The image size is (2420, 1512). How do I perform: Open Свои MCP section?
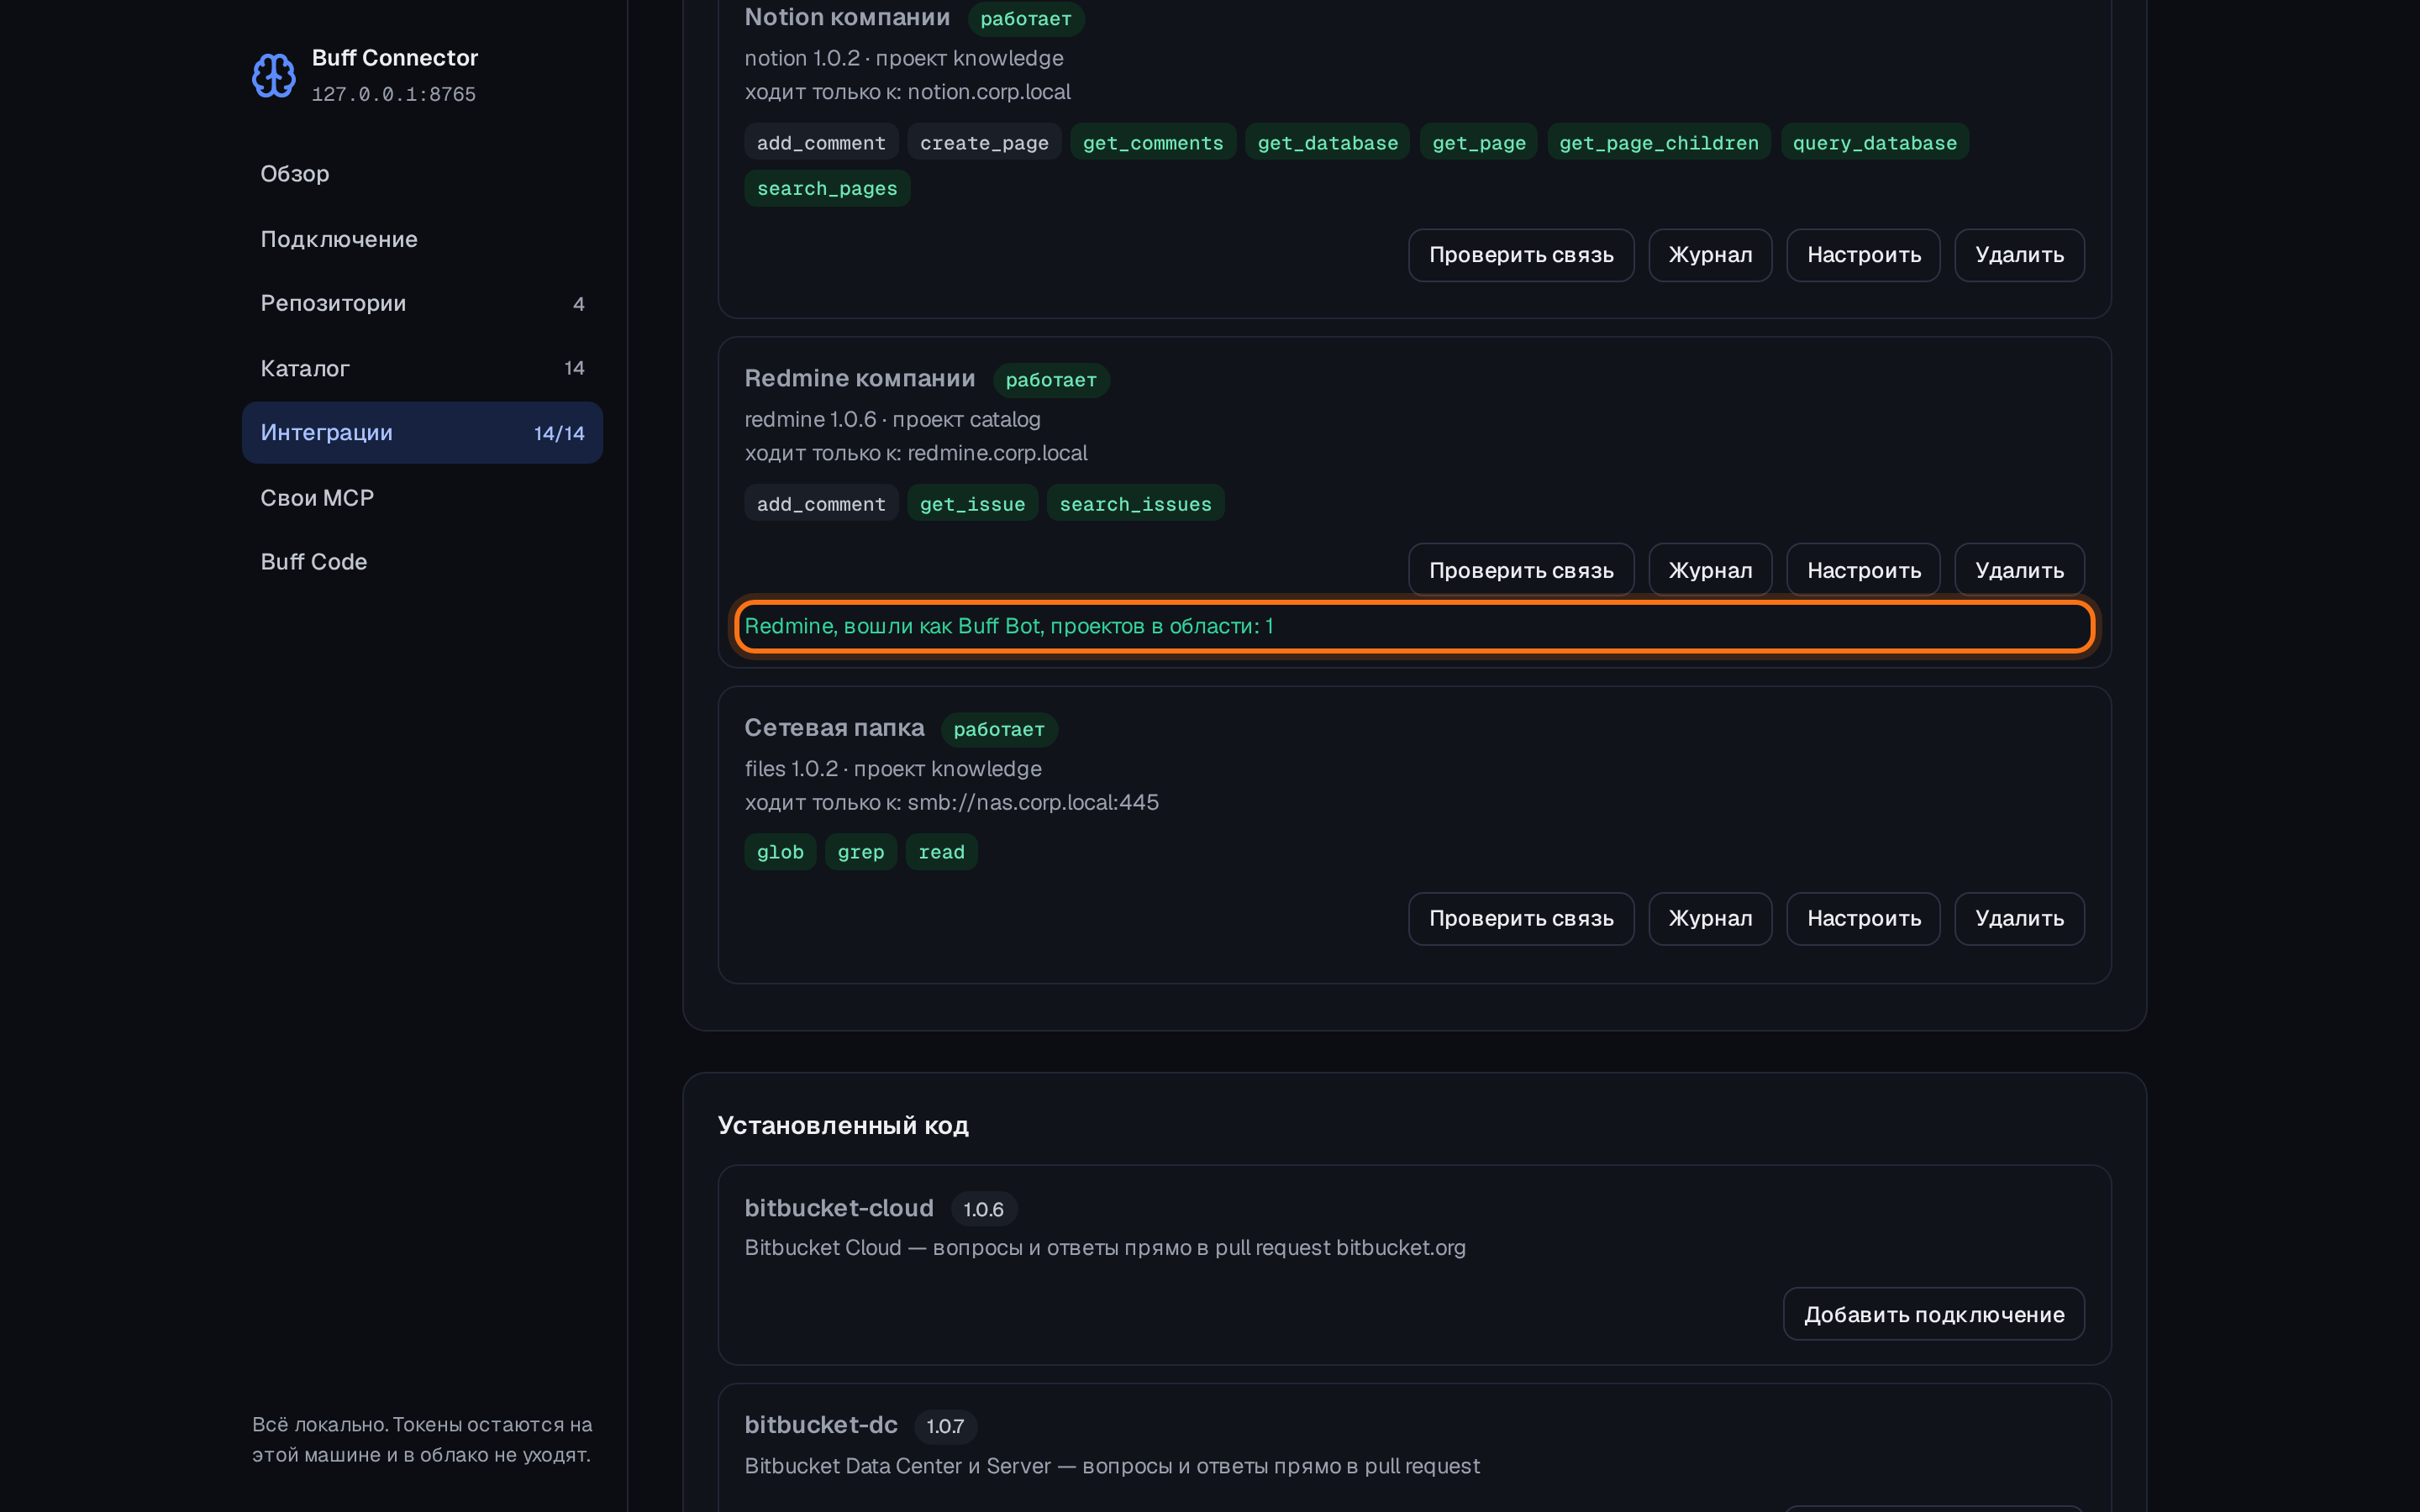pos(422,498)
